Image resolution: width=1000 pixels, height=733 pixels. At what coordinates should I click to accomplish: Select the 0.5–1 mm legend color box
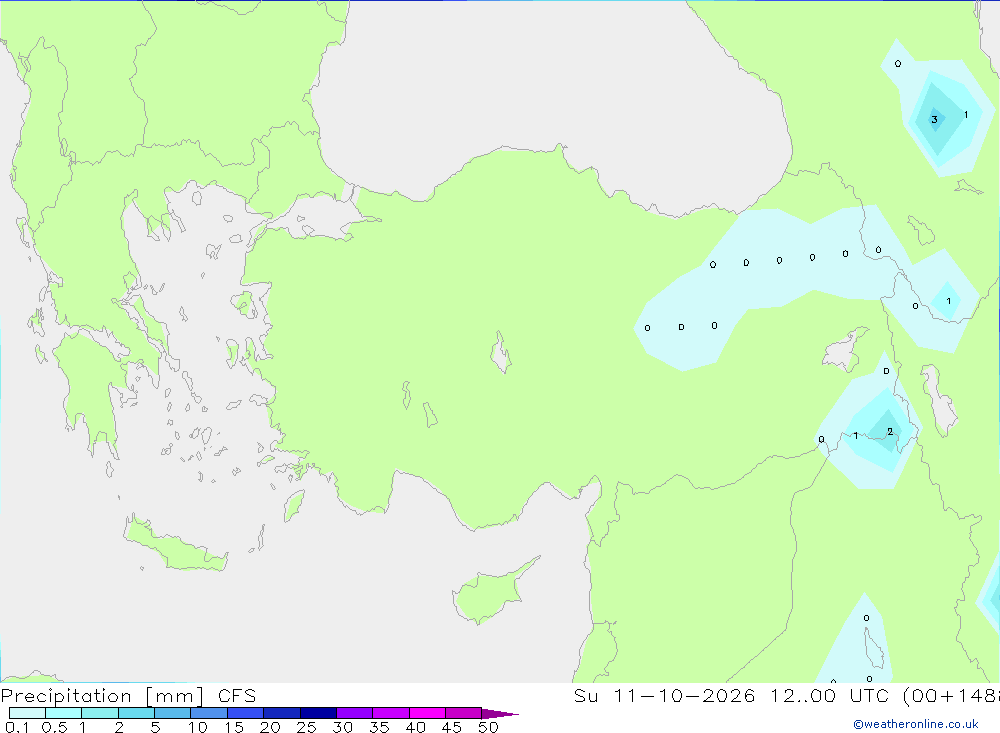pos(63,713)
